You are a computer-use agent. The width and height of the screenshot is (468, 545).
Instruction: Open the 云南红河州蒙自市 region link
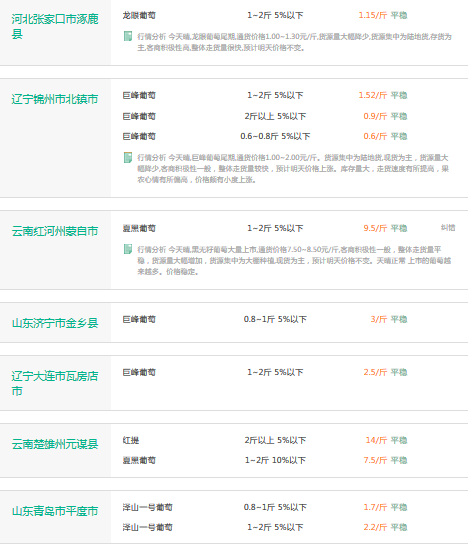pos(55,231)
